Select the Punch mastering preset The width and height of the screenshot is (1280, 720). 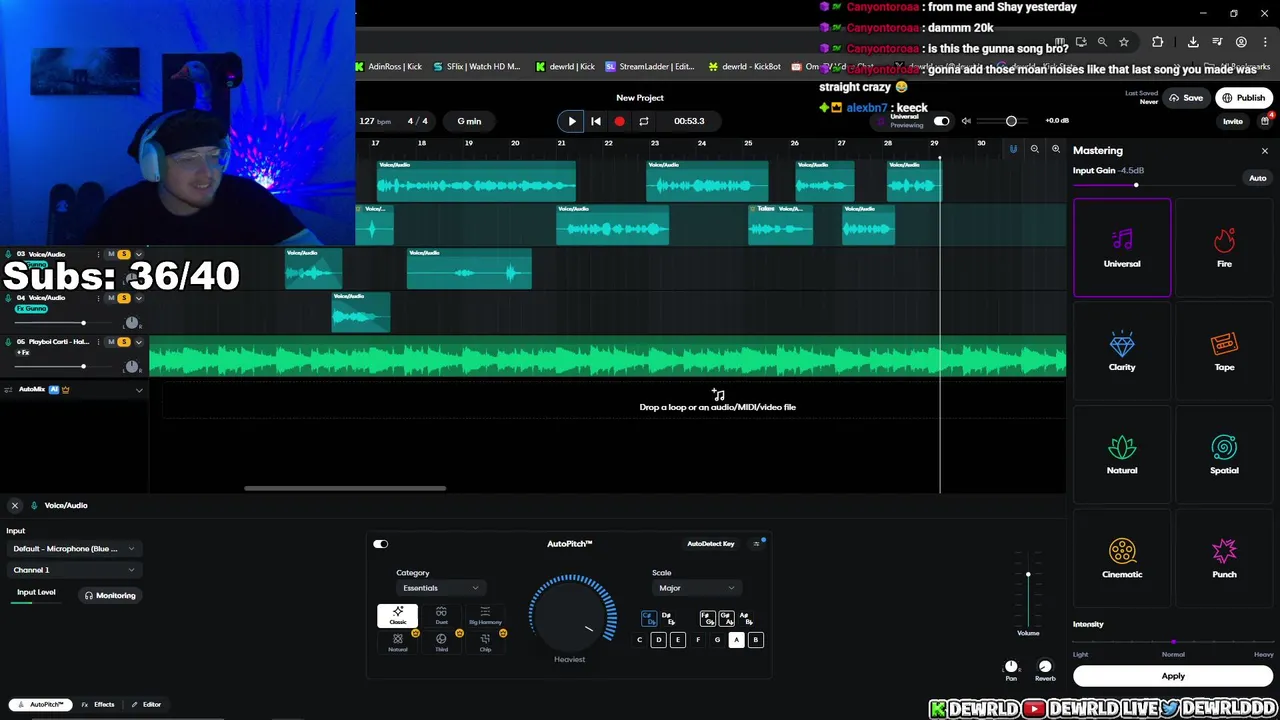coord(1224,558)
